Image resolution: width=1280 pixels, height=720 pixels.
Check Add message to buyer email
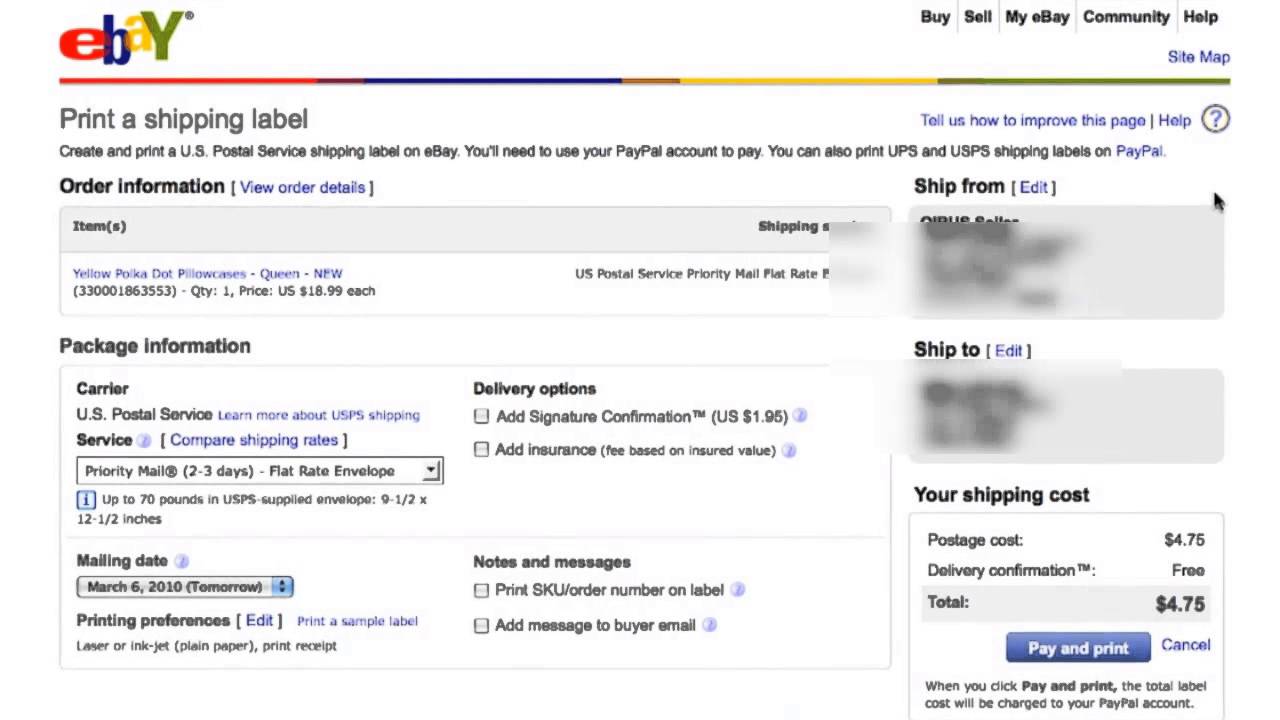tap(481, 625)
